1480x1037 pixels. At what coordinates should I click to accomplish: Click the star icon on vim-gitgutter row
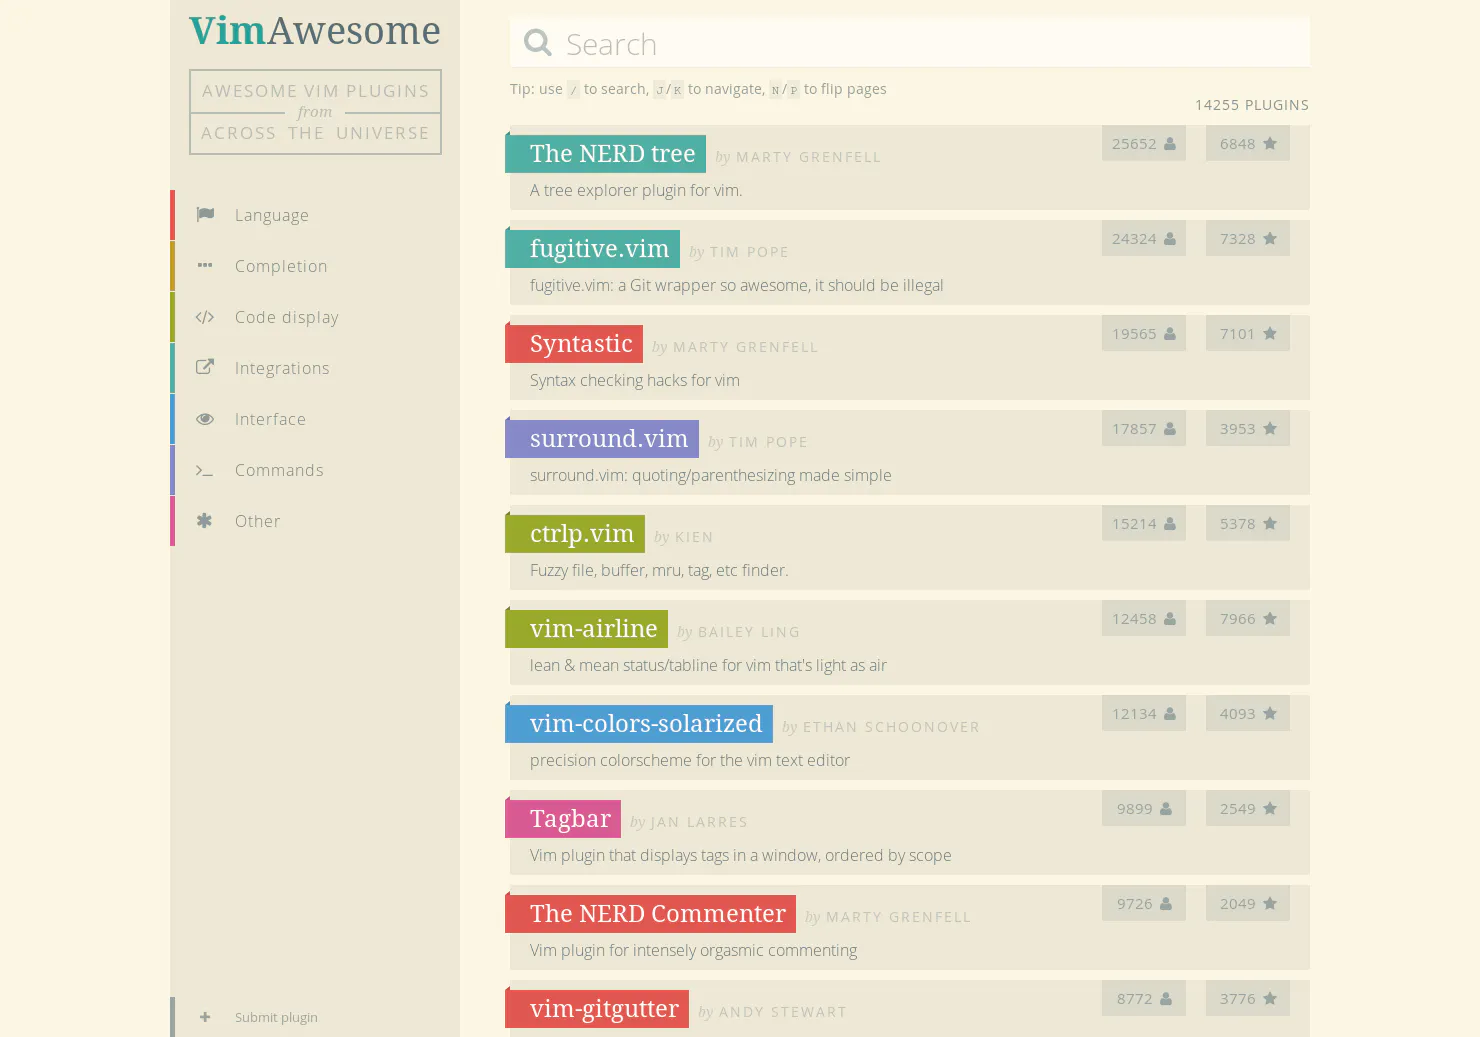[1270, 998]
